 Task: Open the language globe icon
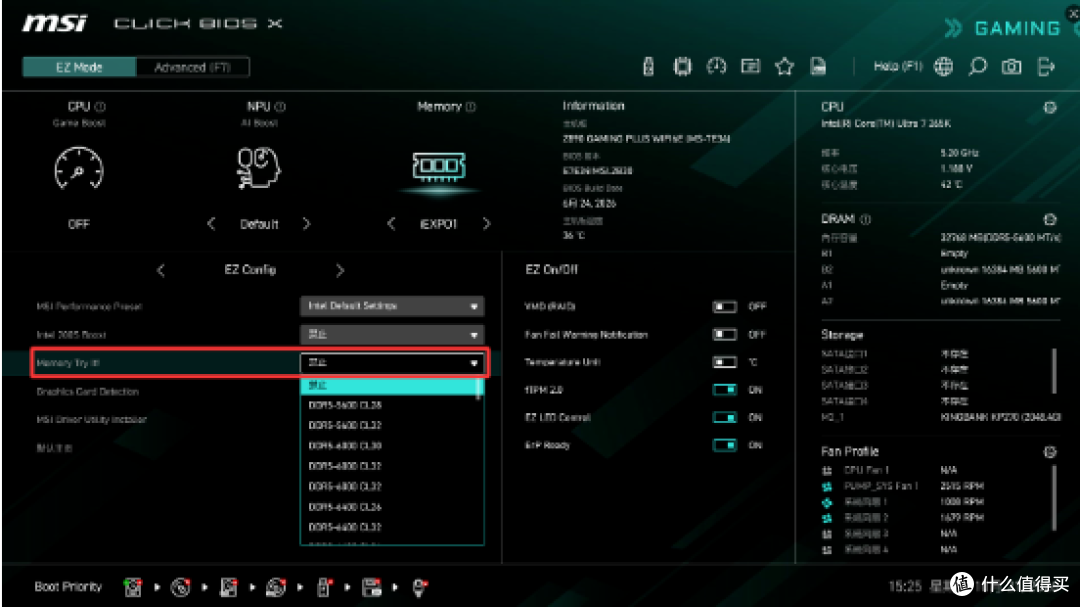pos(943,67)
